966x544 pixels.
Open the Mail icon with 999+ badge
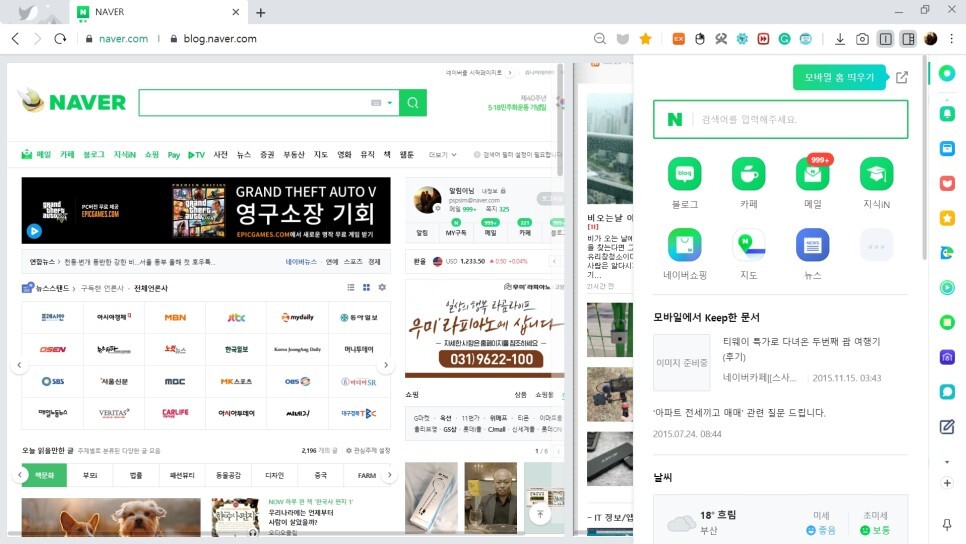point(813,174)
